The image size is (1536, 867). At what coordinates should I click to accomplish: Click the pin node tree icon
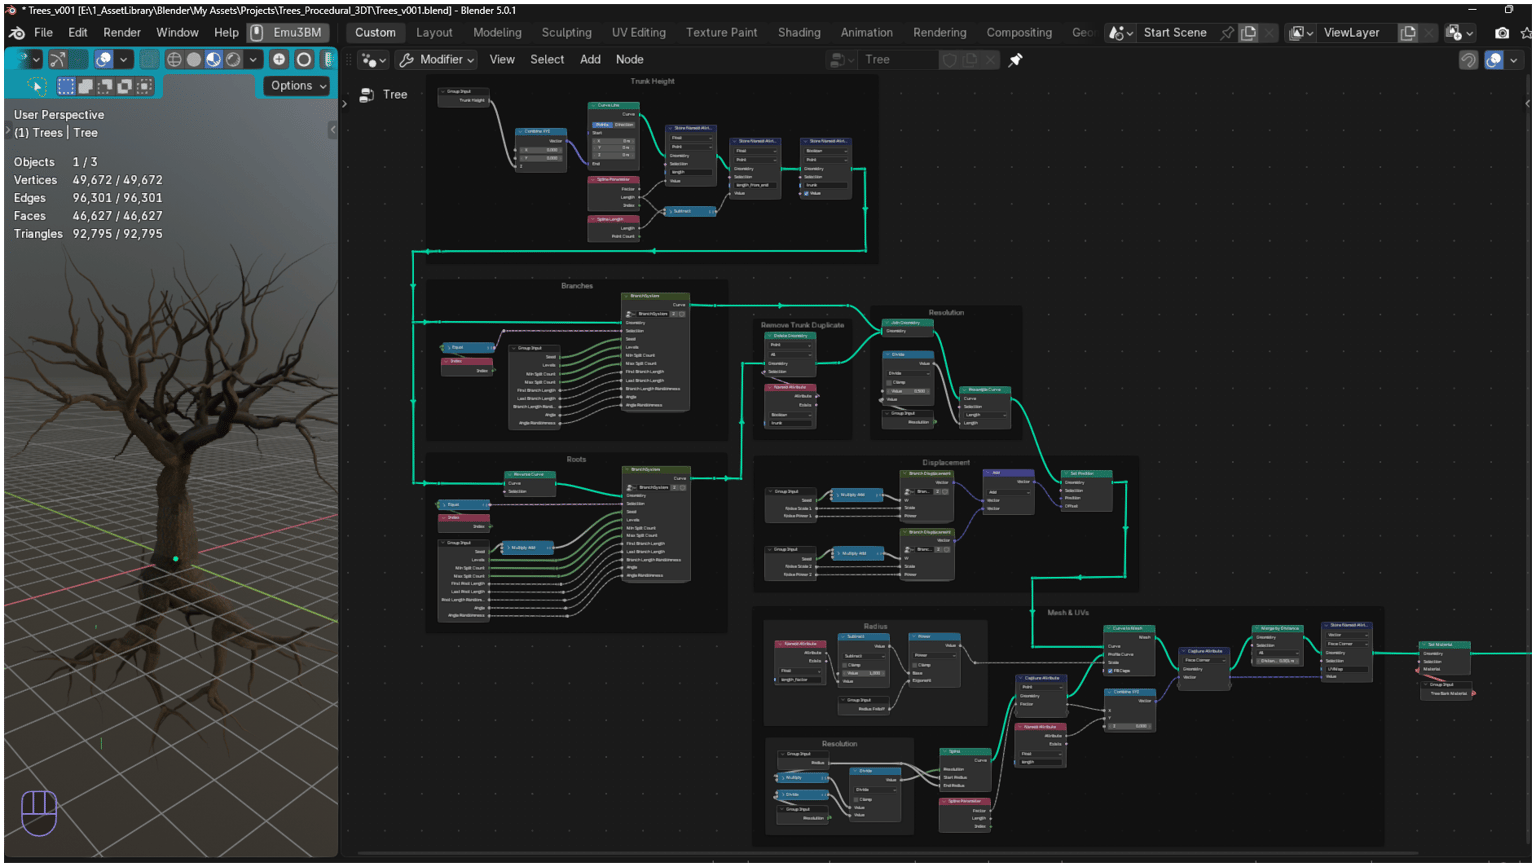click(1015, 60)
